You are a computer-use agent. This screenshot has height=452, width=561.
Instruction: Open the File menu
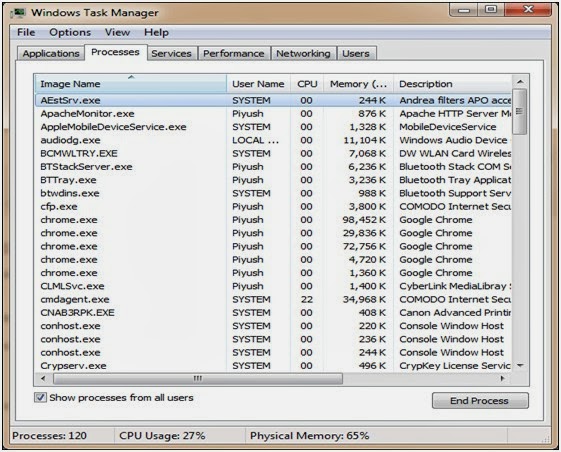(x=26, y=32)
